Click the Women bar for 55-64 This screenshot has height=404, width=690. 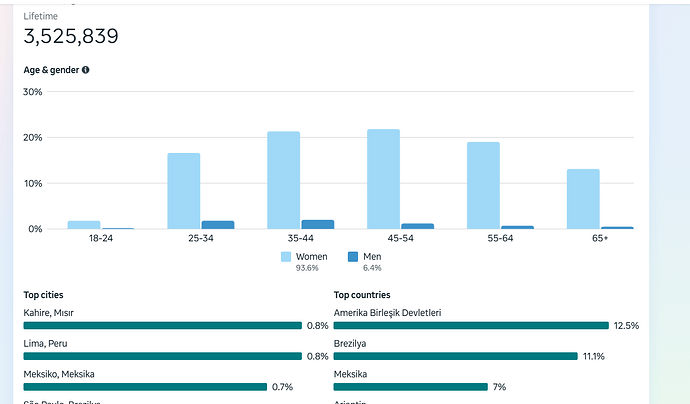(x=483, y=185)
